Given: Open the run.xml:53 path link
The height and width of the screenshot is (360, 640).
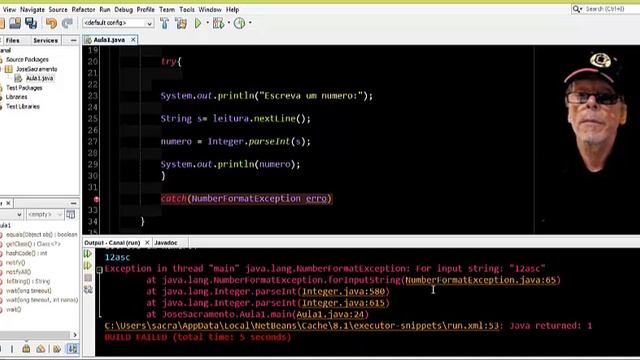Looking at the screenshot, I should [302, 326].
